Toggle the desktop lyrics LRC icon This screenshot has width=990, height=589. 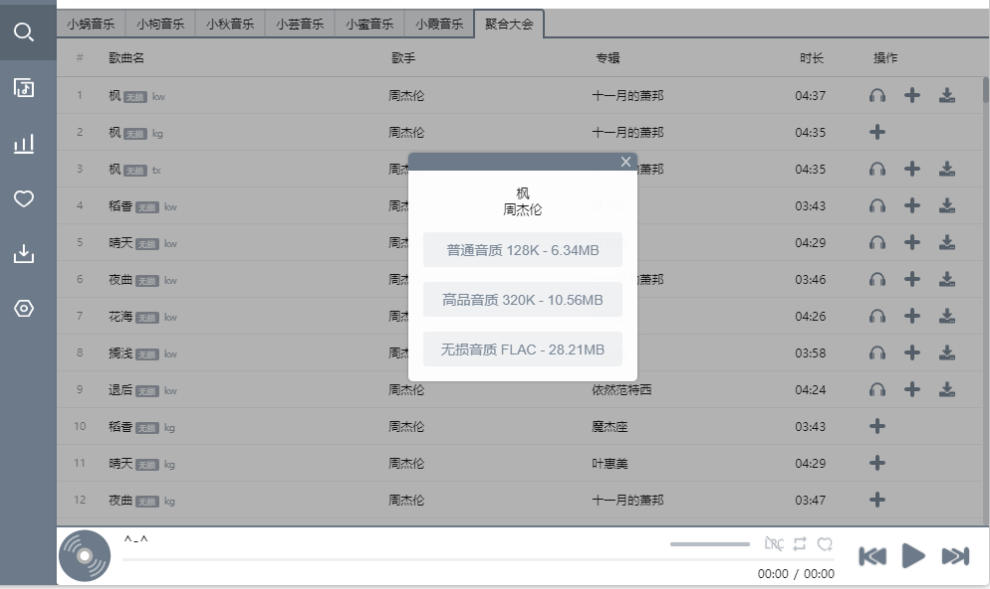[774, 544]
